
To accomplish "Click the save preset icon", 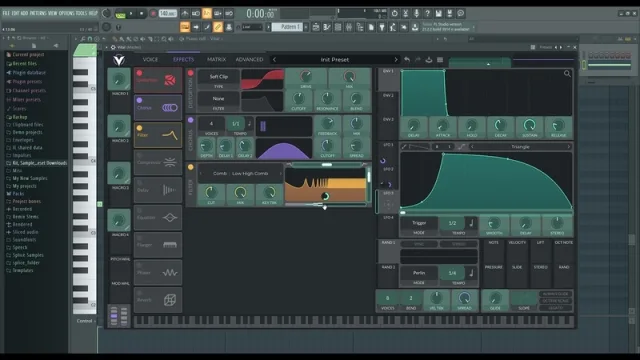I will [429, 60].
